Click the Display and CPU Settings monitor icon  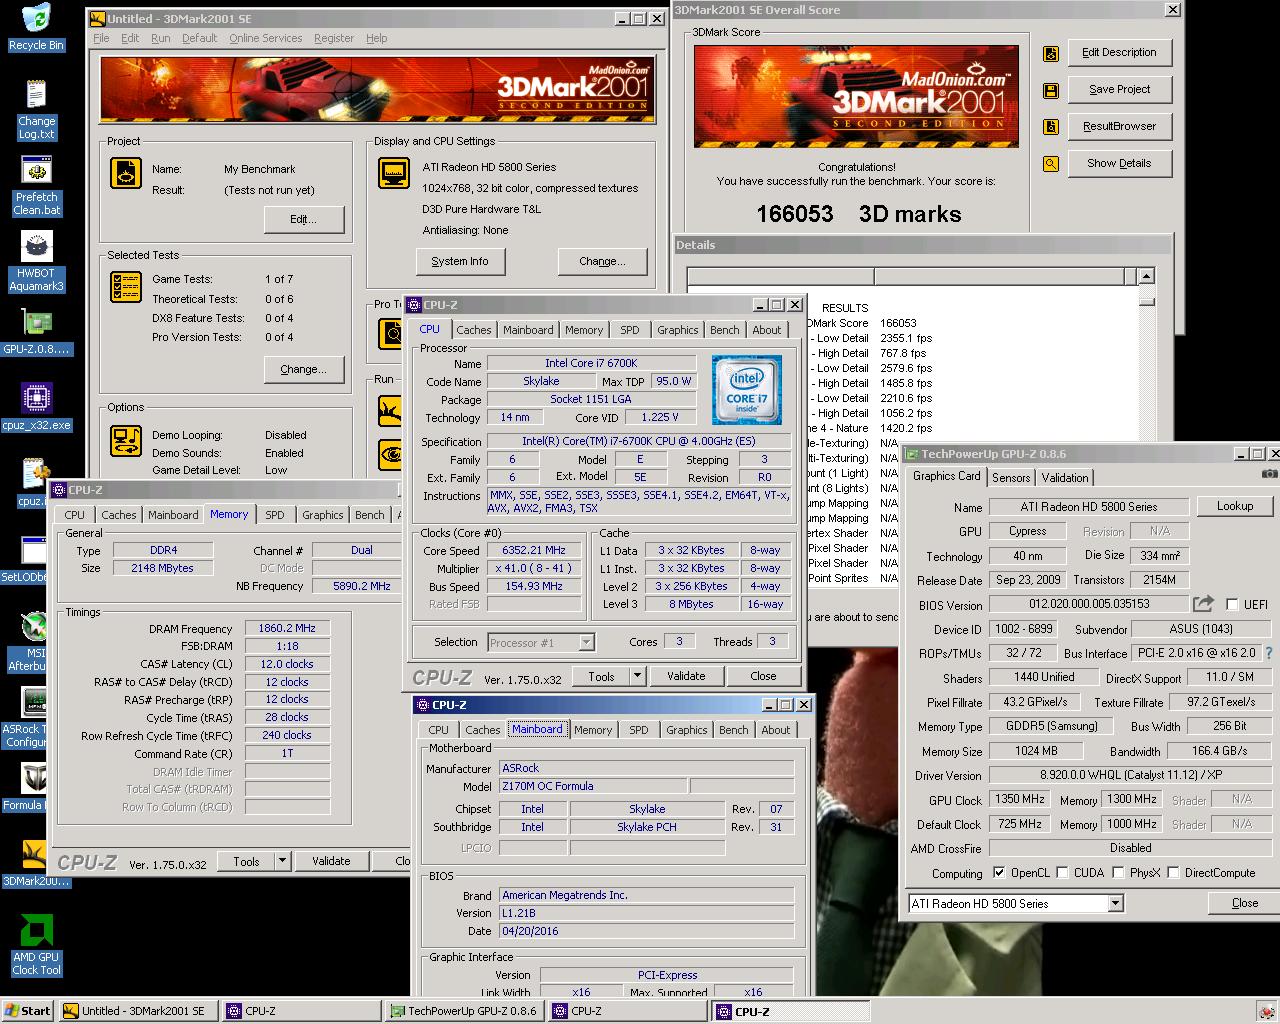coord(393,172)
